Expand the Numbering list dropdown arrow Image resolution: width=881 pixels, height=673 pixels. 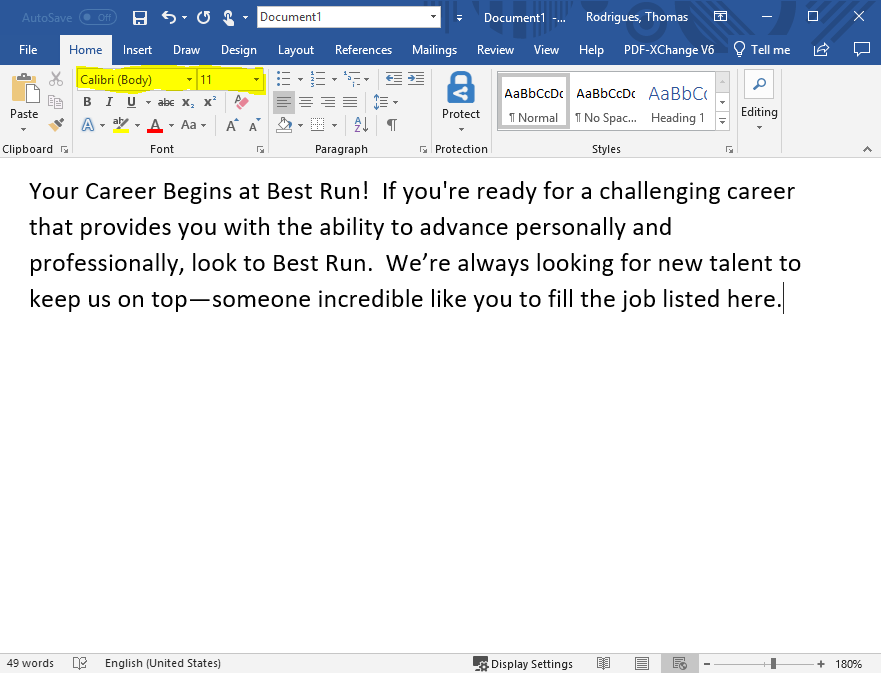pyautogui.click(x=334, y=79)
